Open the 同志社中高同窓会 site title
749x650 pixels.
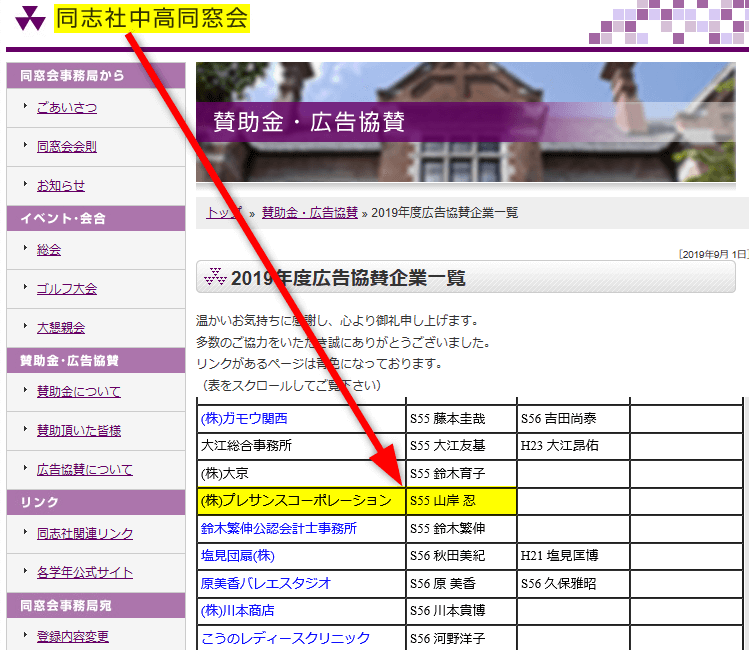(152, 18)
